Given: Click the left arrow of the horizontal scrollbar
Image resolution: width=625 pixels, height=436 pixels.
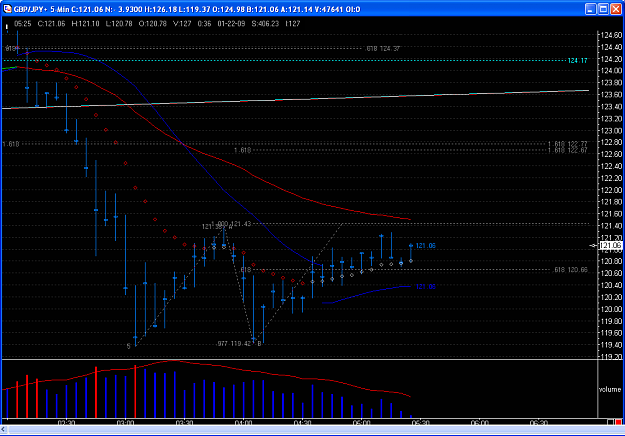Looking at the screenshot, I should [x=4, y=430].
